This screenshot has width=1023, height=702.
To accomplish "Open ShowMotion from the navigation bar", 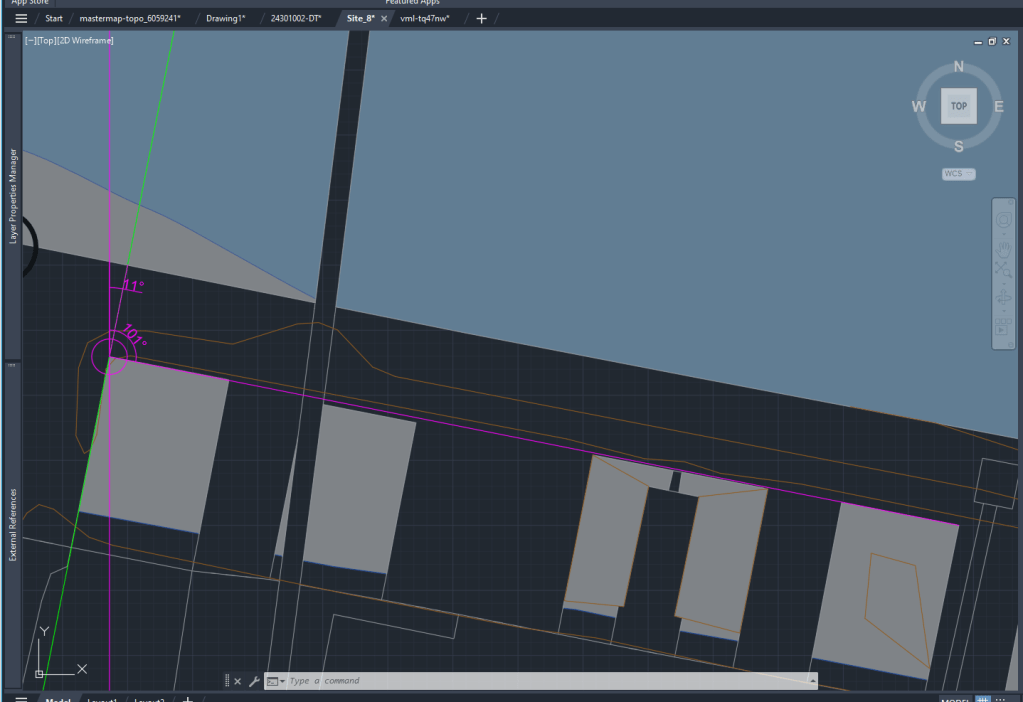I will pos(1004,328).
